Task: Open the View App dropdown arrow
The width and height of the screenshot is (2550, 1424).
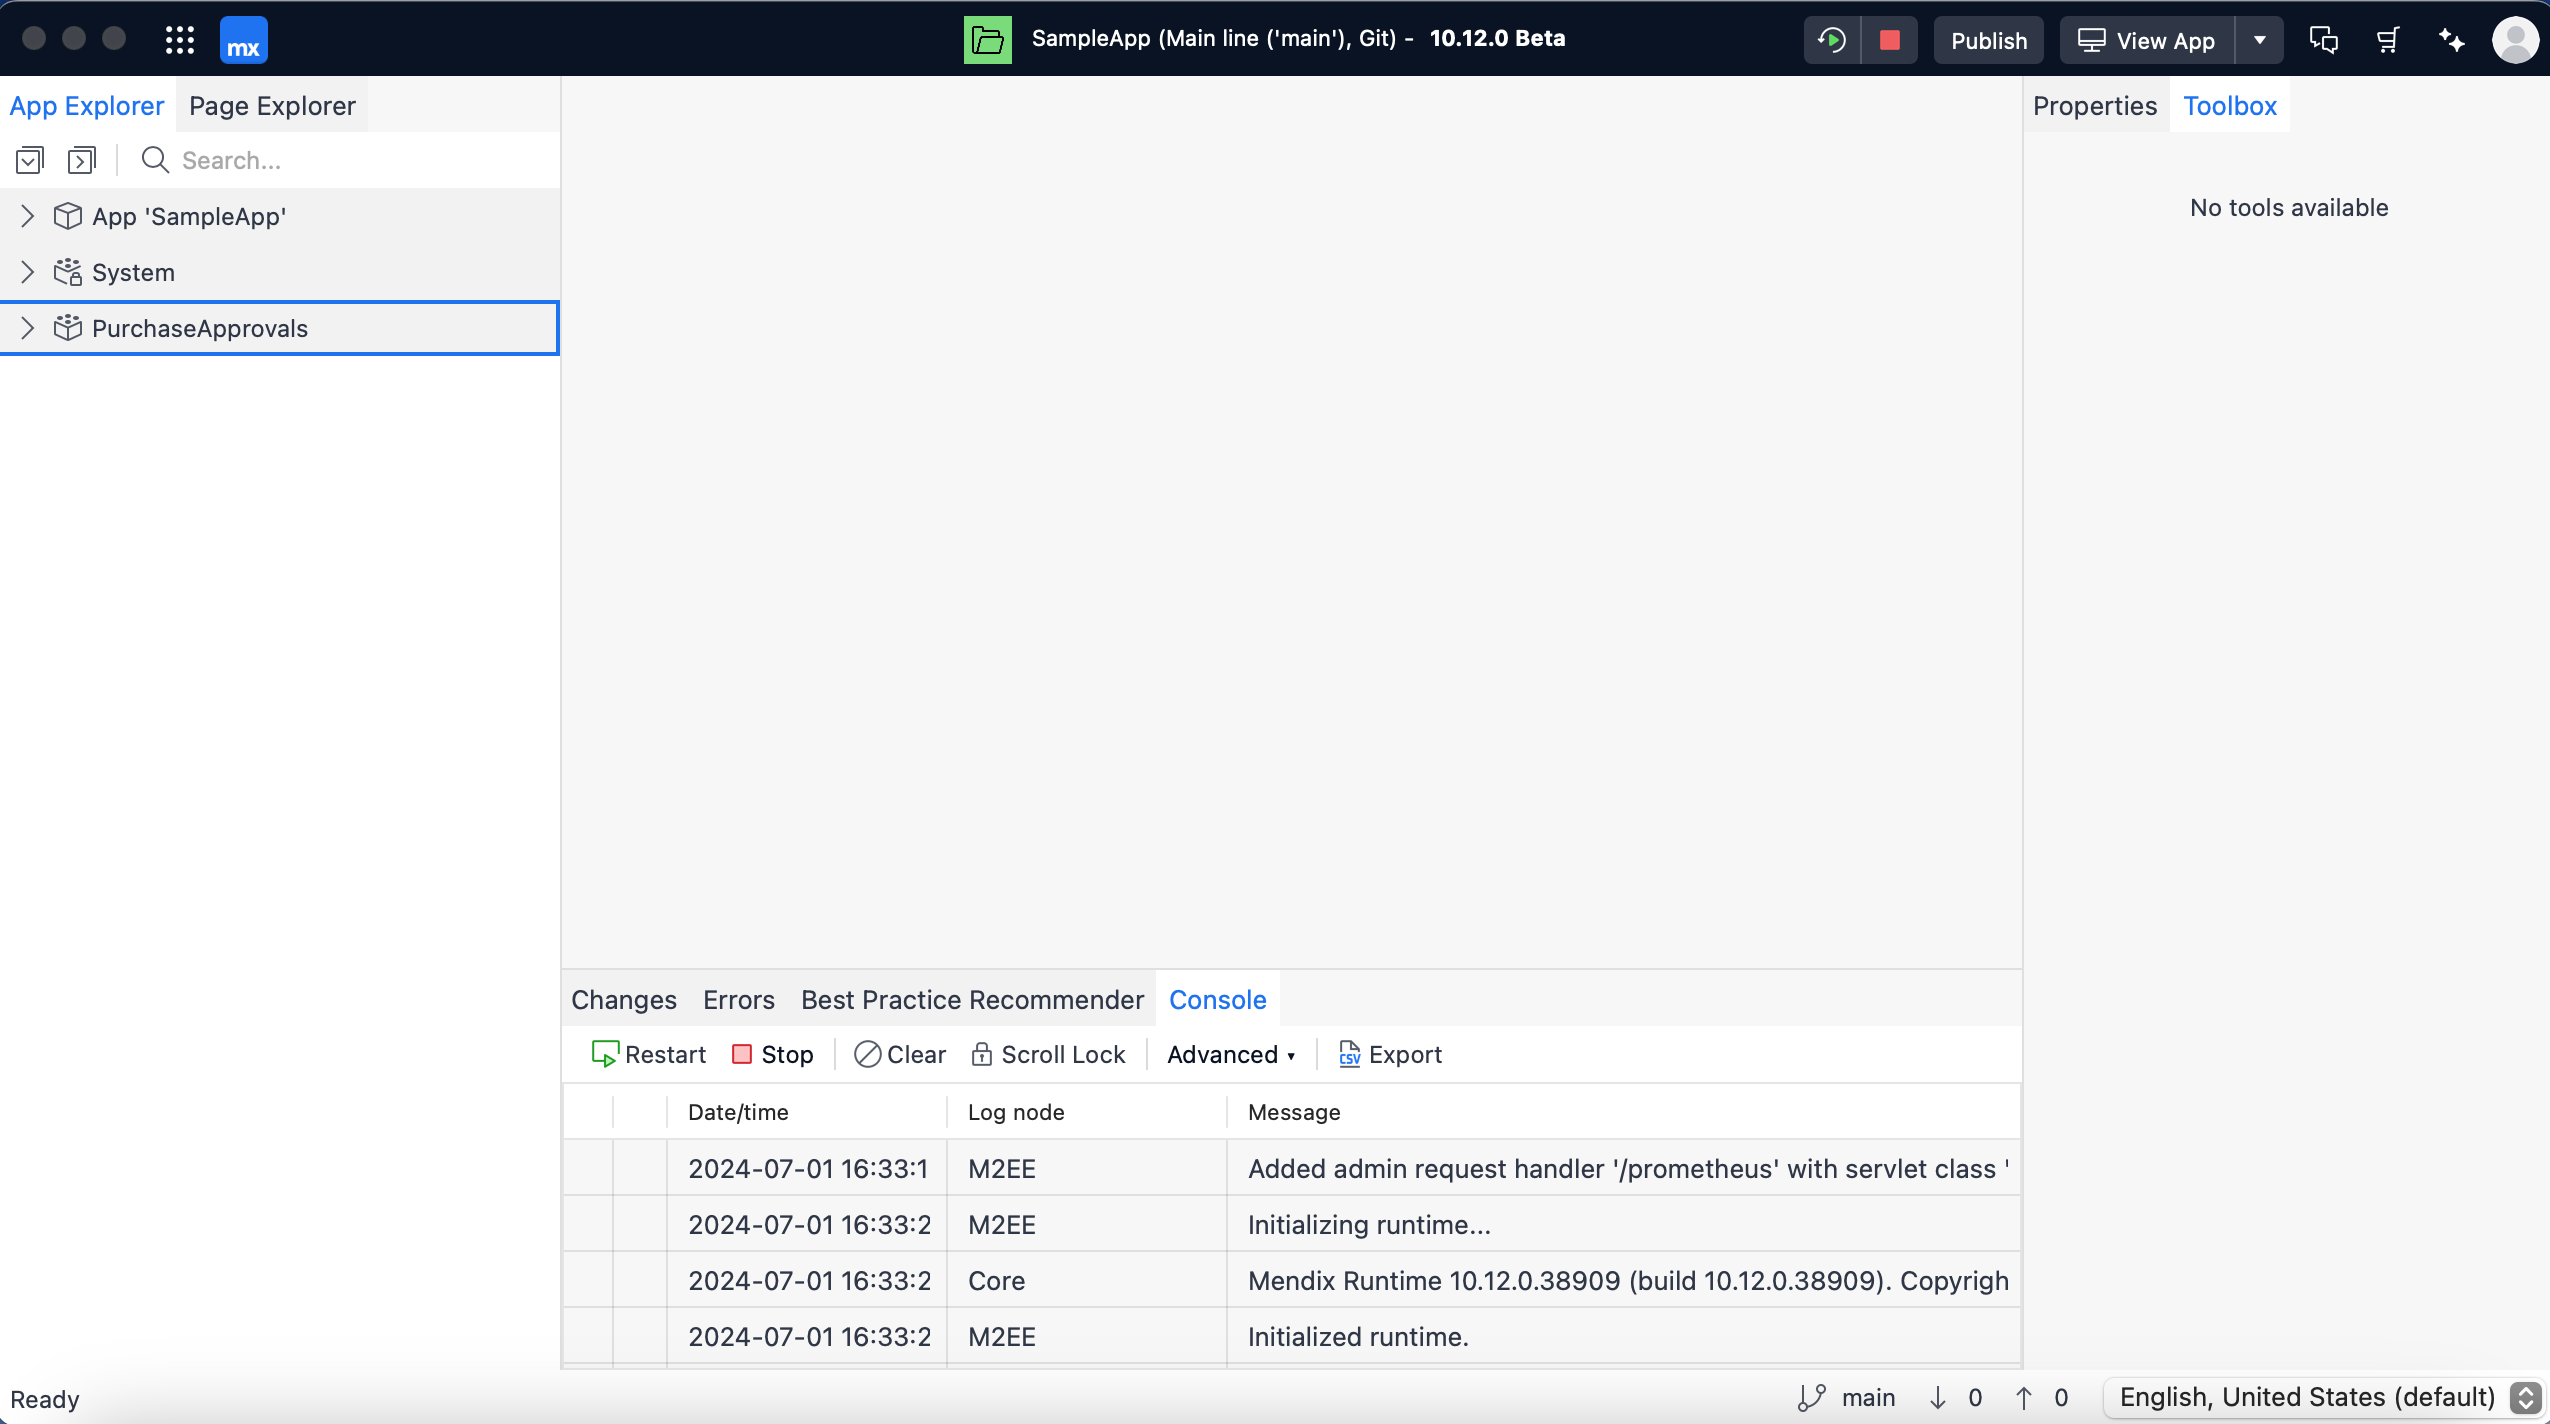Action: pyautogui.click(x=2259, y=40)
